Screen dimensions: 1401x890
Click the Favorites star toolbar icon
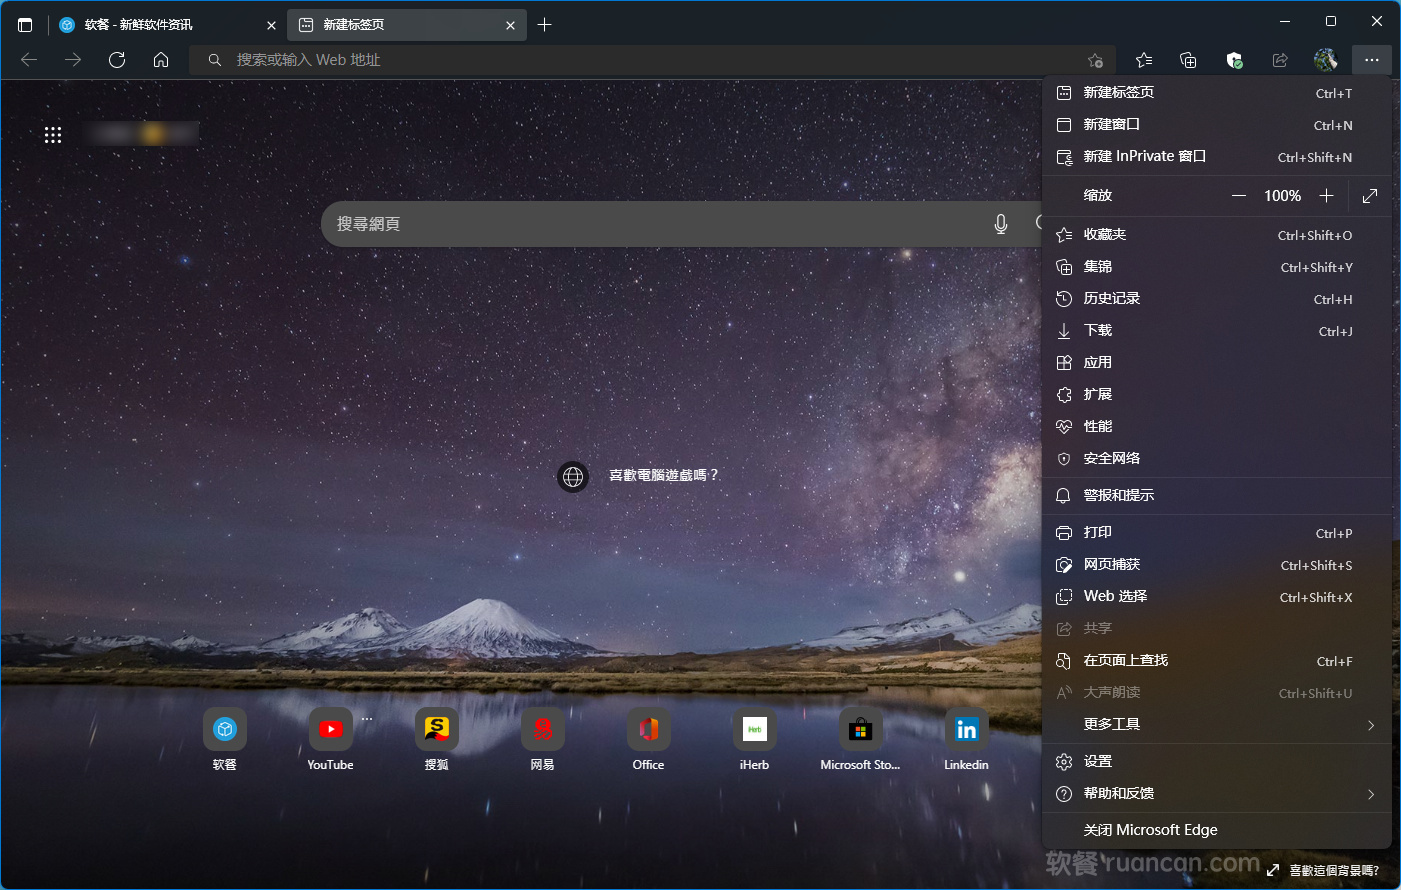coord(1144,60)
